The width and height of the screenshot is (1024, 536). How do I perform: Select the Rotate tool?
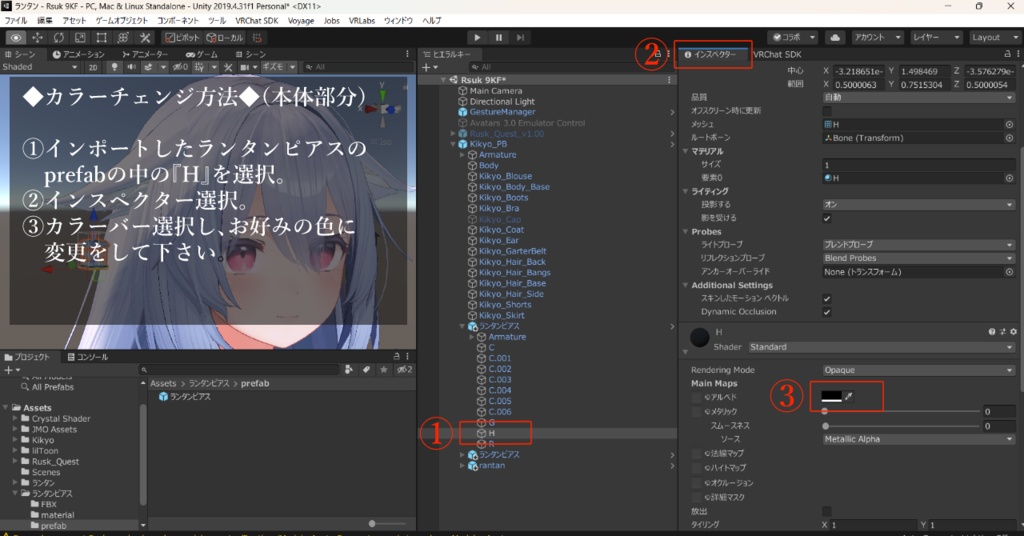click(x=59, y=38)
